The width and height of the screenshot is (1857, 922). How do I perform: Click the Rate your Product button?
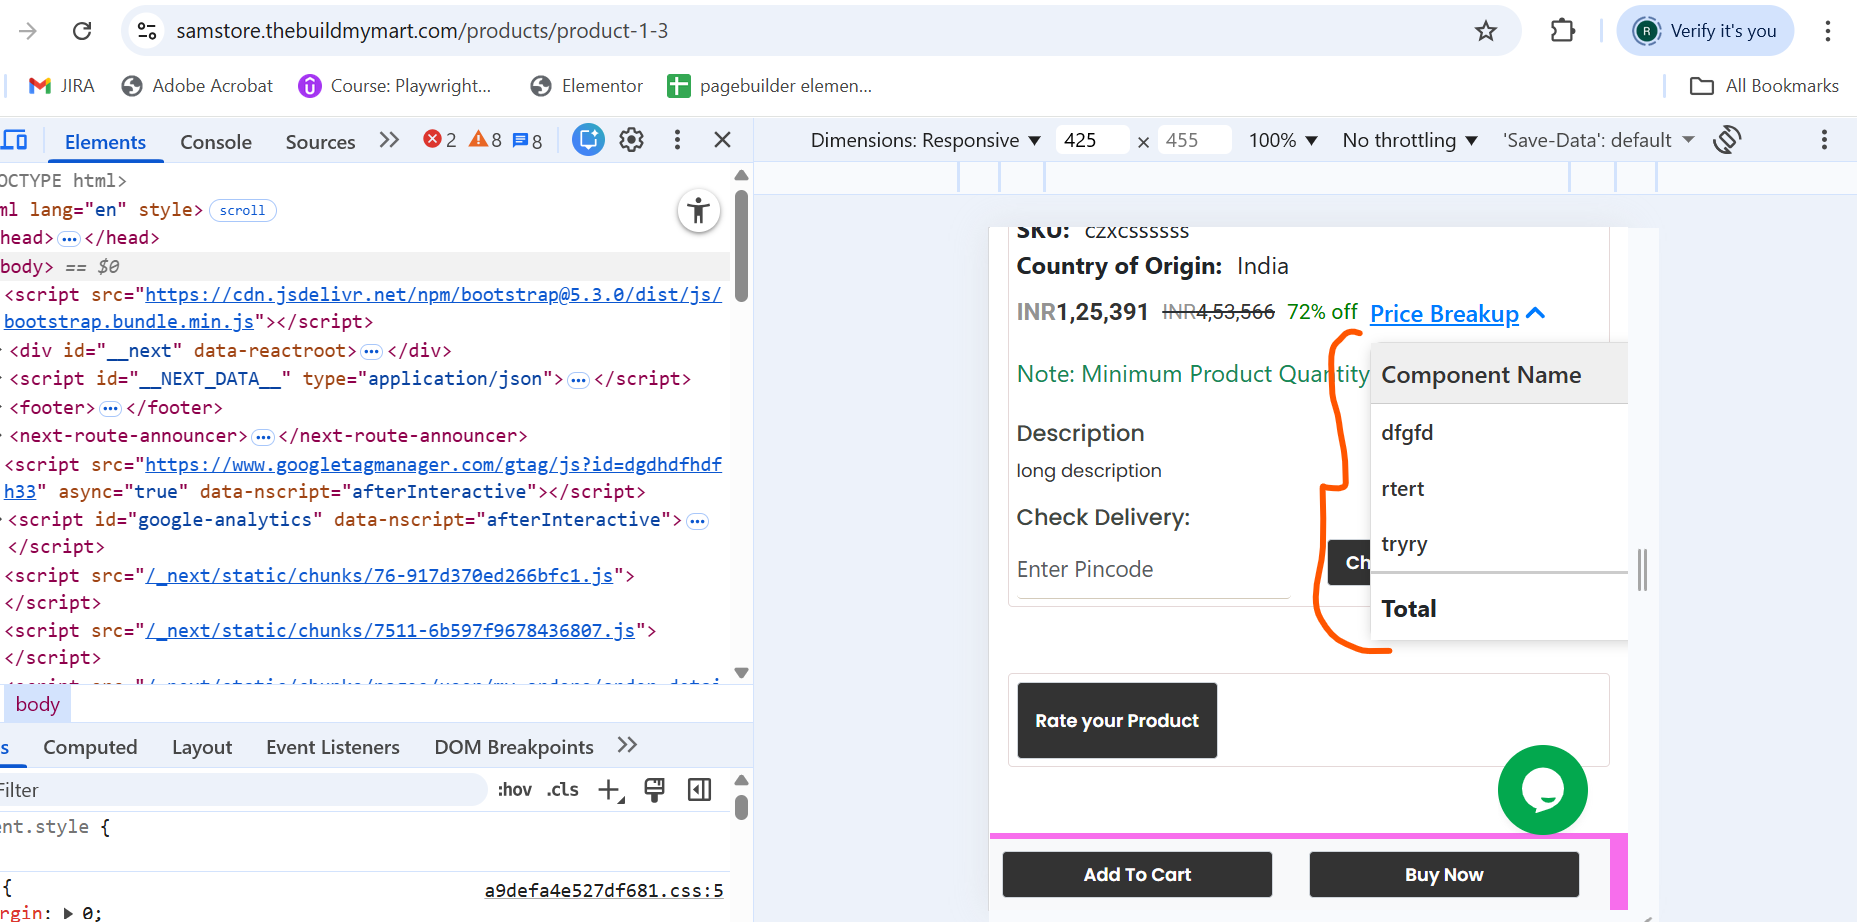point(1117,720)
